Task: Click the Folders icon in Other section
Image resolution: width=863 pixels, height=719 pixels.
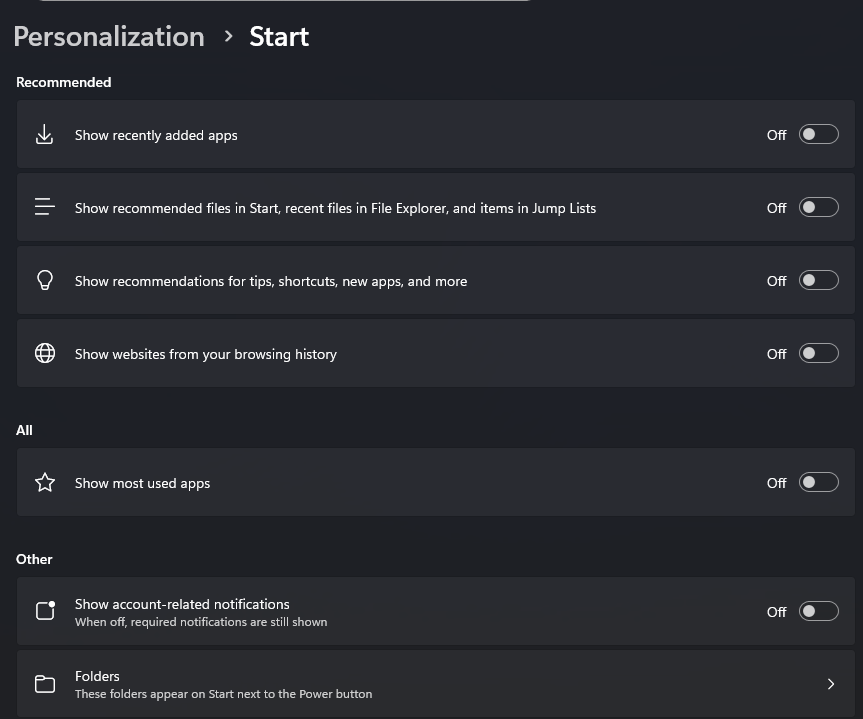Action: tap(45, 684)
